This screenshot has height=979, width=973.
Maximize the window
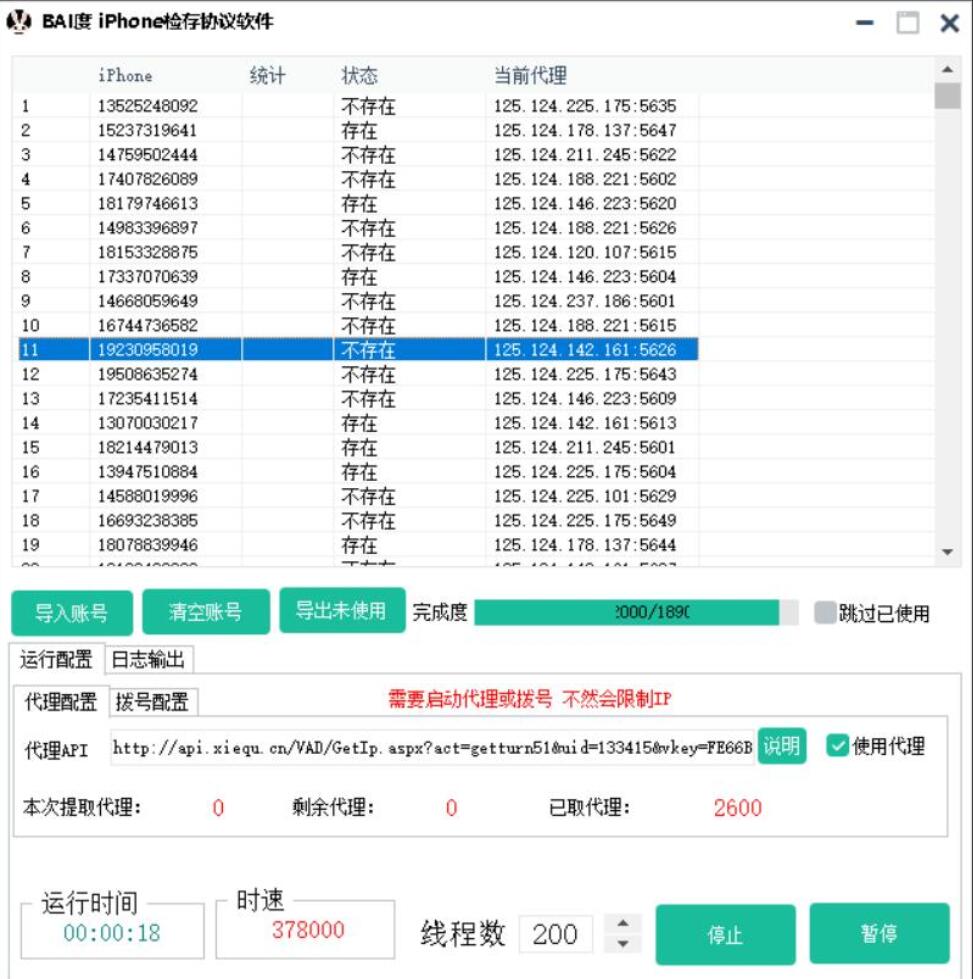(907, 22)
